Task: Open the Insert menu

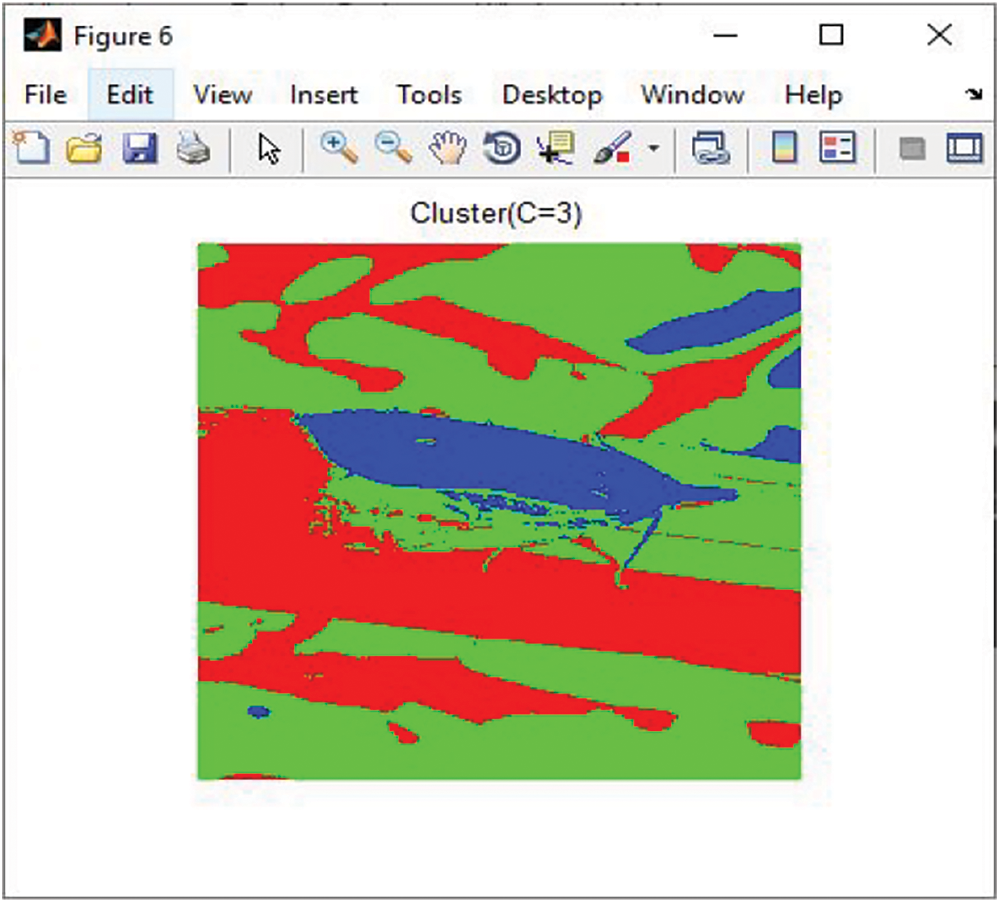Action: 323,94
